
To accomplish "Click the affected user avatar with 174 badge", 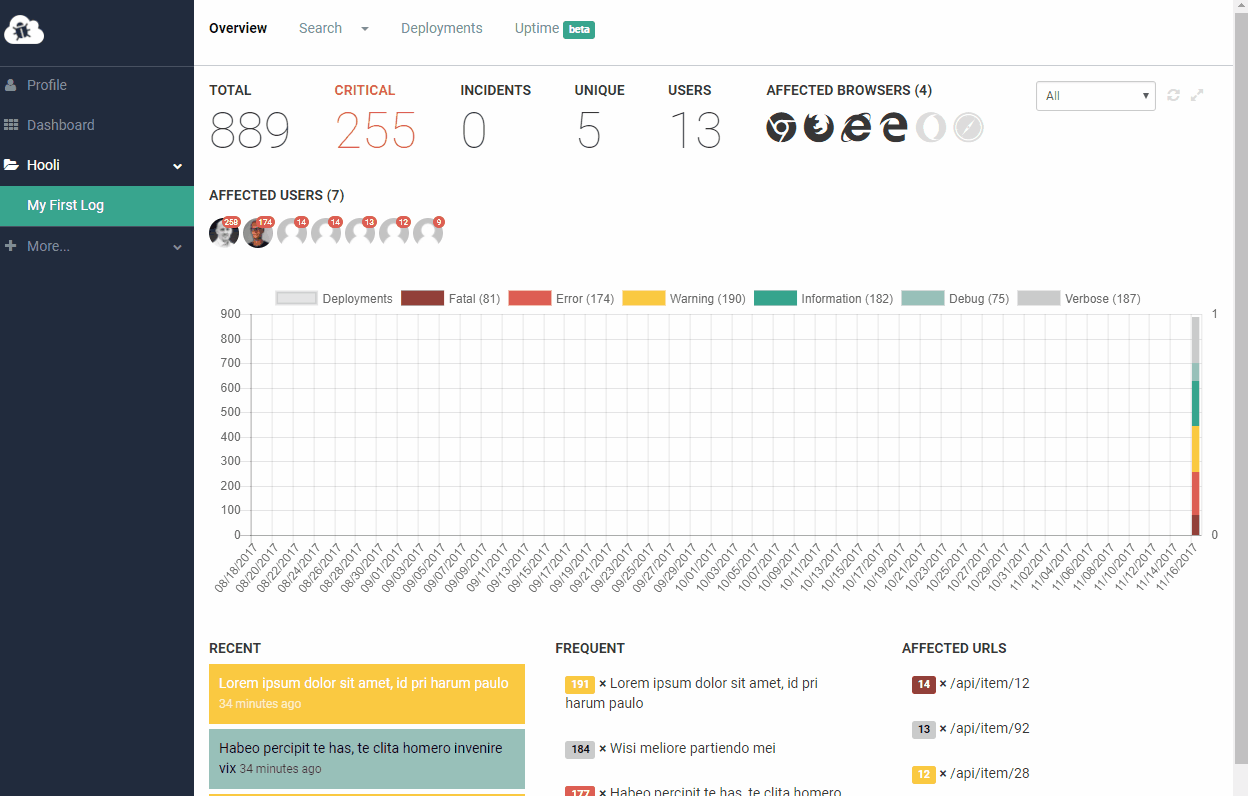I will (x=258, y=232).
